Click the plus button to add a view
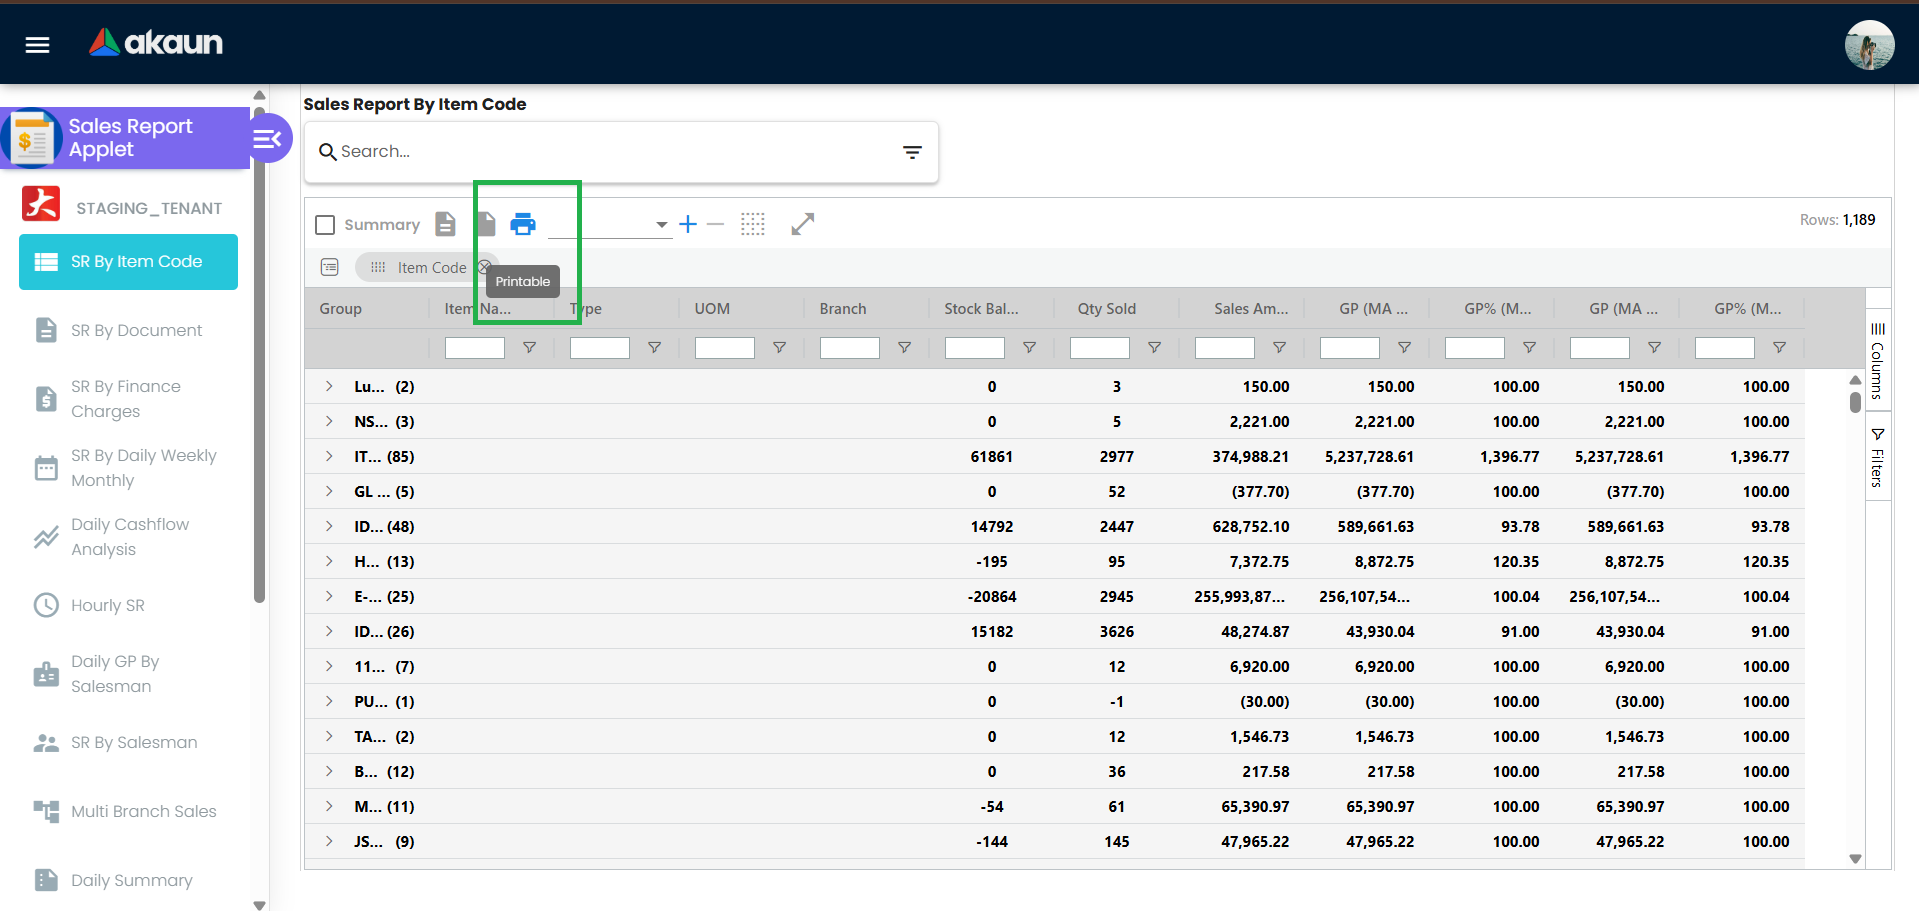 [x=687, y=224]
